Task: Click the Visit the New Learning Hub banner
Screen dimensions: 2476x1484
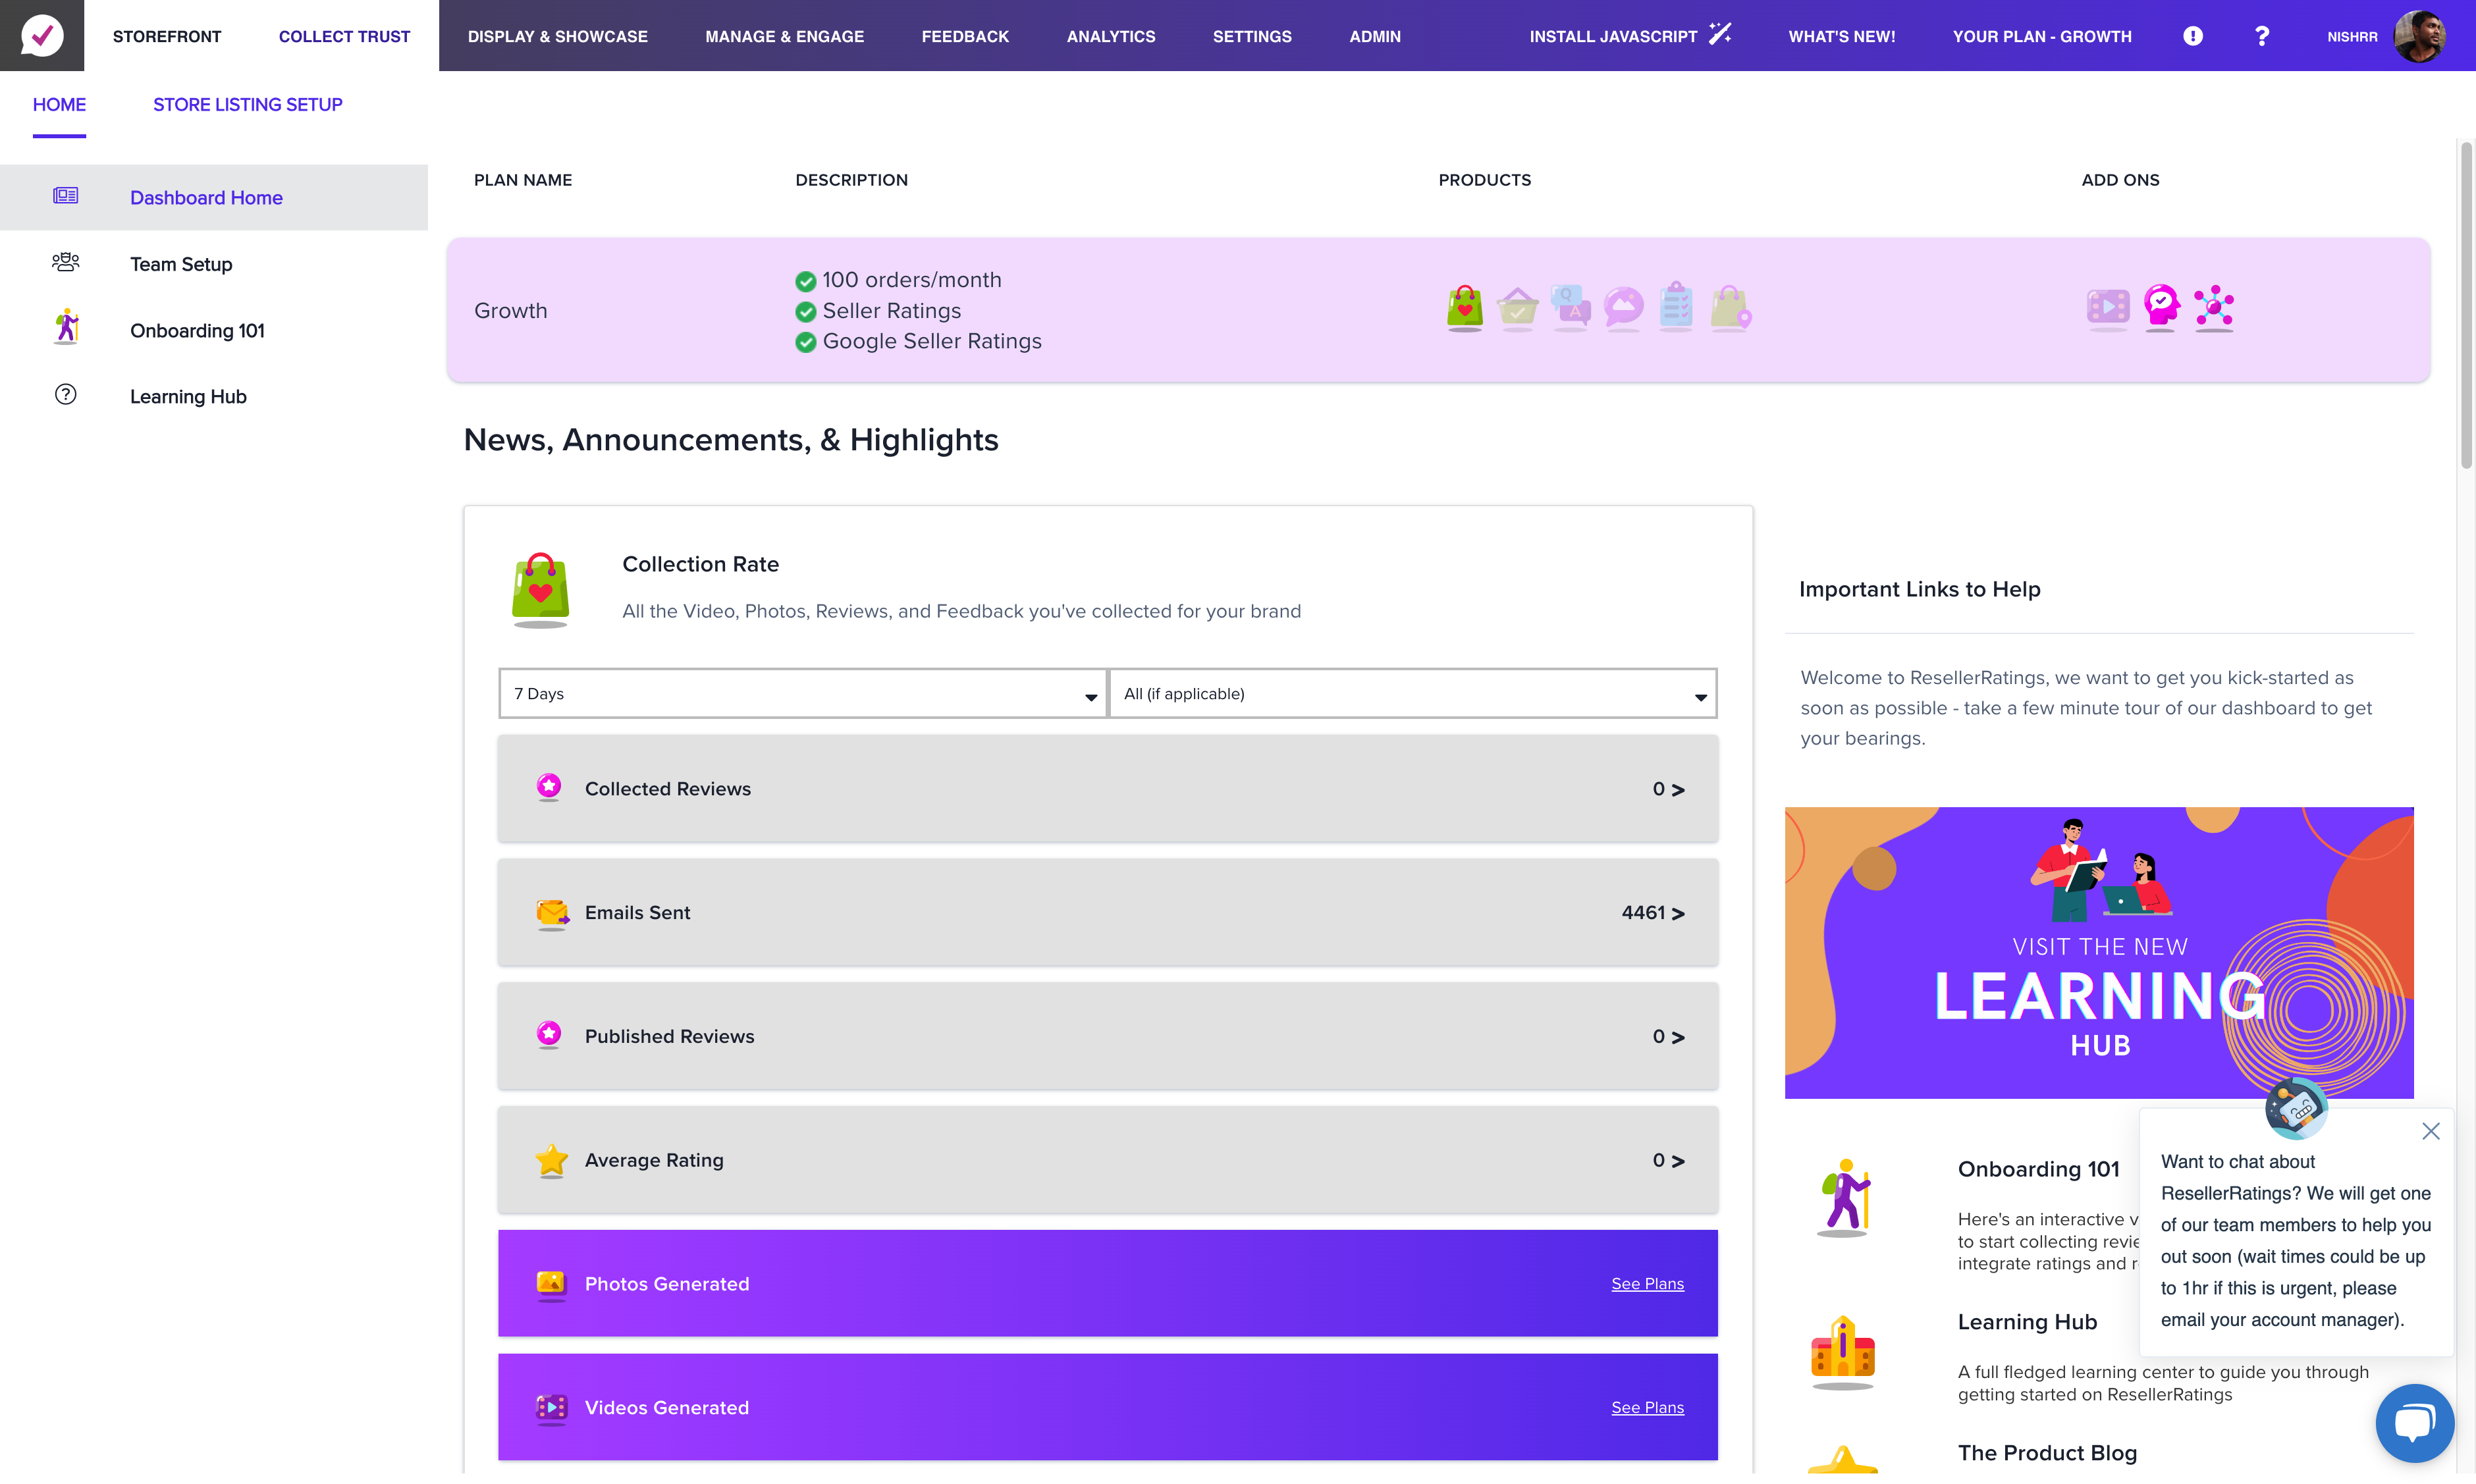Action: coord(2099,952)
